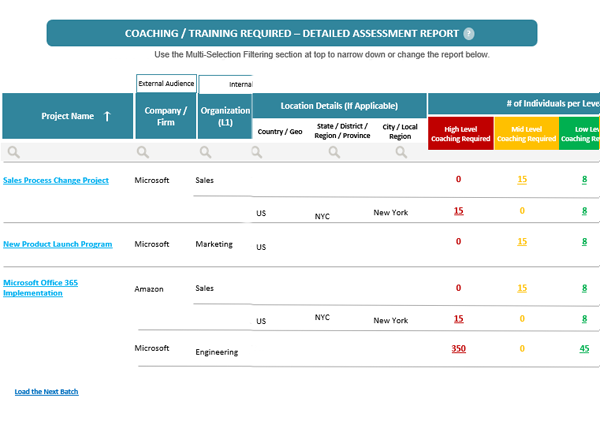The height and width of the screenshot is (425, 600).
Task: Click low-level value 8 in New Product Launch Program row
Action: tap(584, 242)
